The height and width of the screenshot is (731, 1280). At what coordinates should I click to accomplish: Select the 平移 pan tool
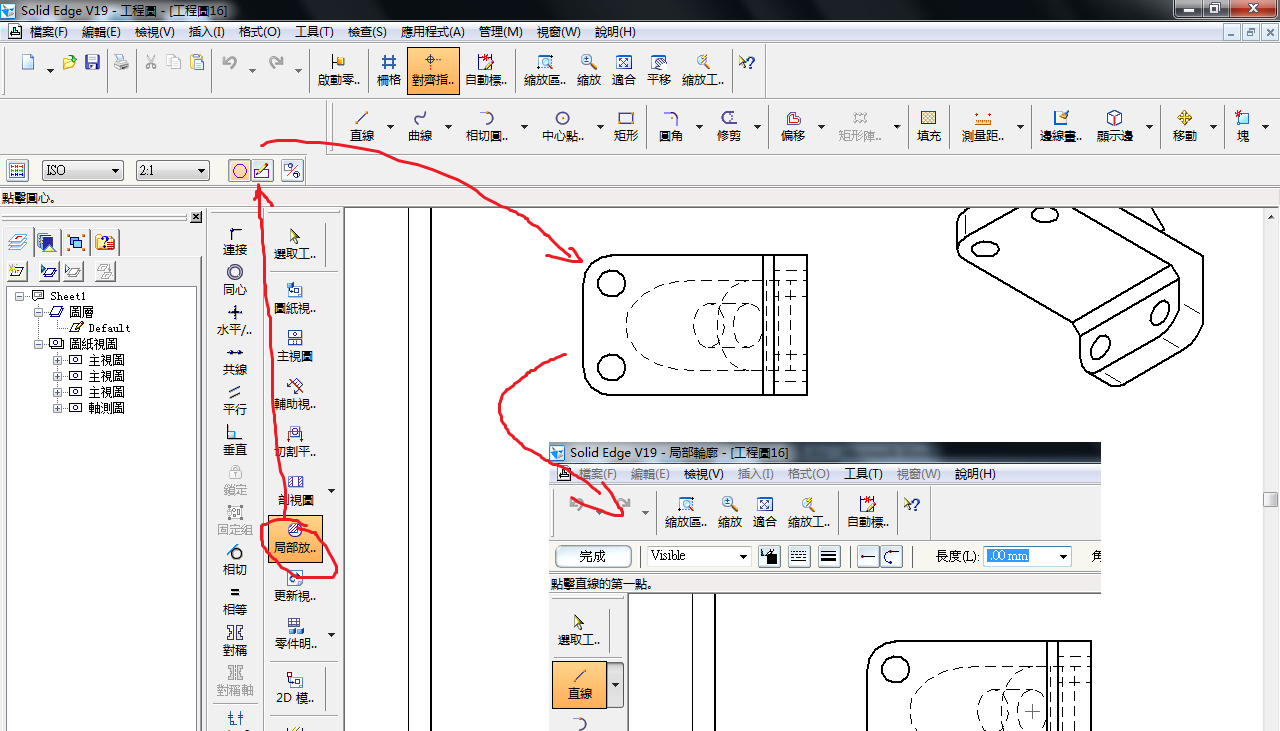point(659,70)
